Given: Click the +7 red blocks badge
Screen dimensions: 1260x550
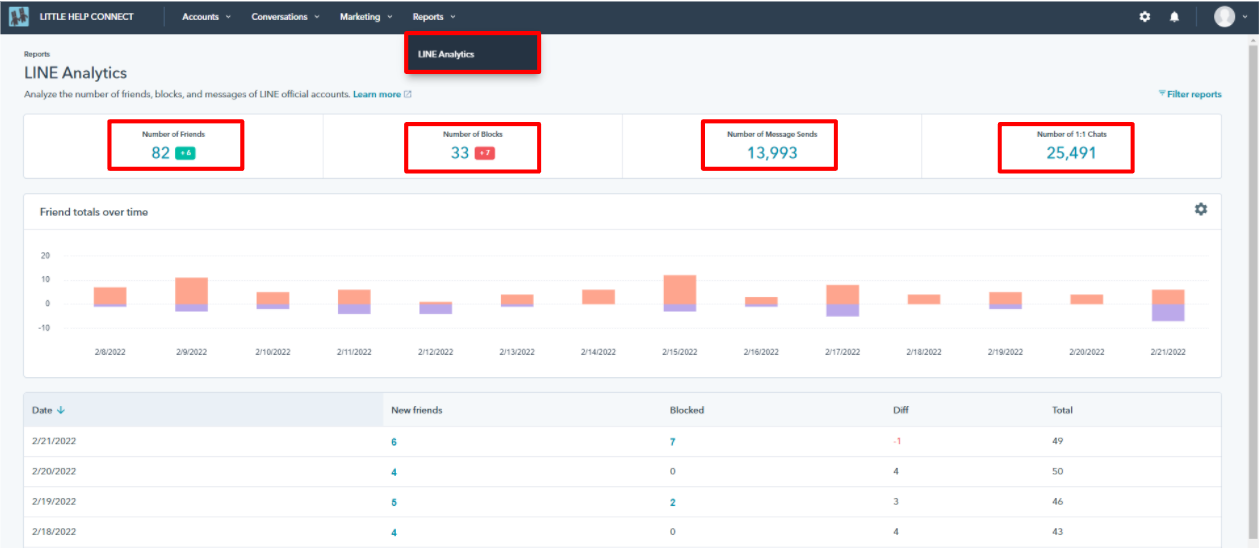Looking at the screenshot, I should tap(485, 153).
